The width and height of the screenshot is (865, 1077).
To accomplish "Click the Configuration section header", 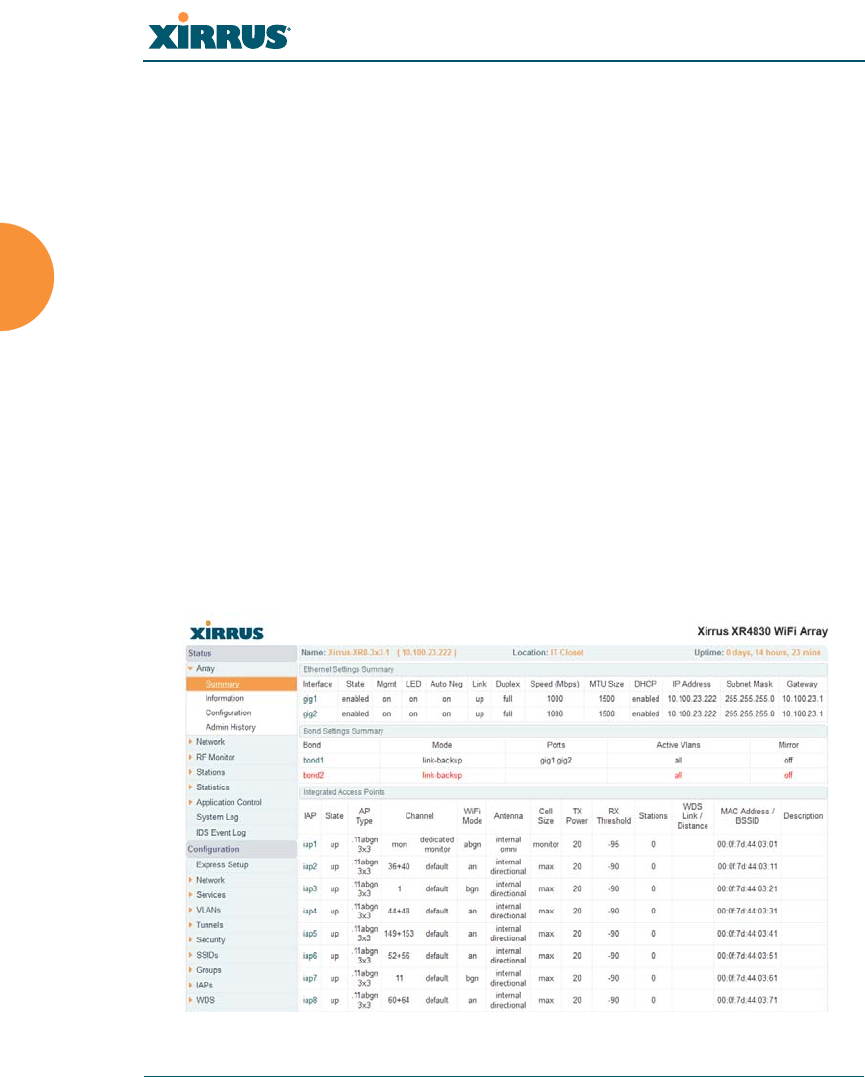I will 241,849.
